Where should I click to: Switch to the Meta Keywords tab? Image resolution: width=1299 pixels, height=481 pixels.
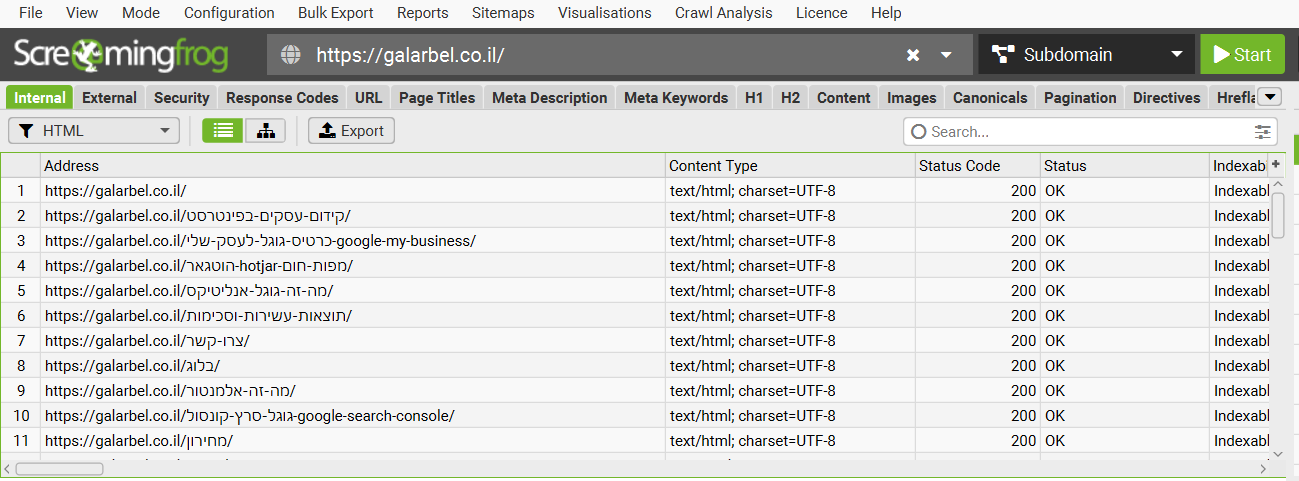coord(676,98)
